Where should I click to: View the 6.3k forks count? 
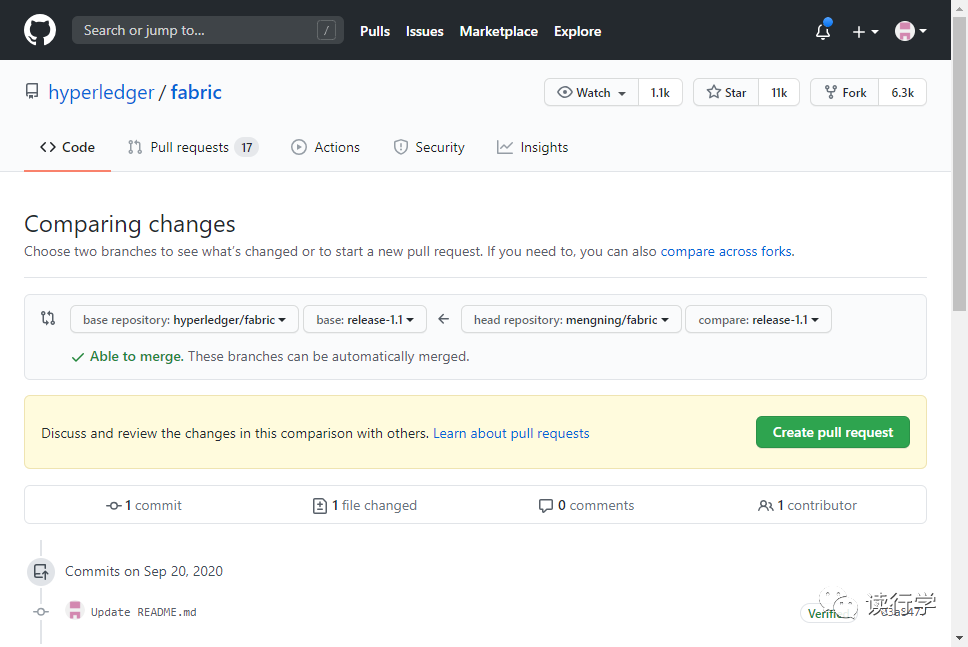(903, 93)
